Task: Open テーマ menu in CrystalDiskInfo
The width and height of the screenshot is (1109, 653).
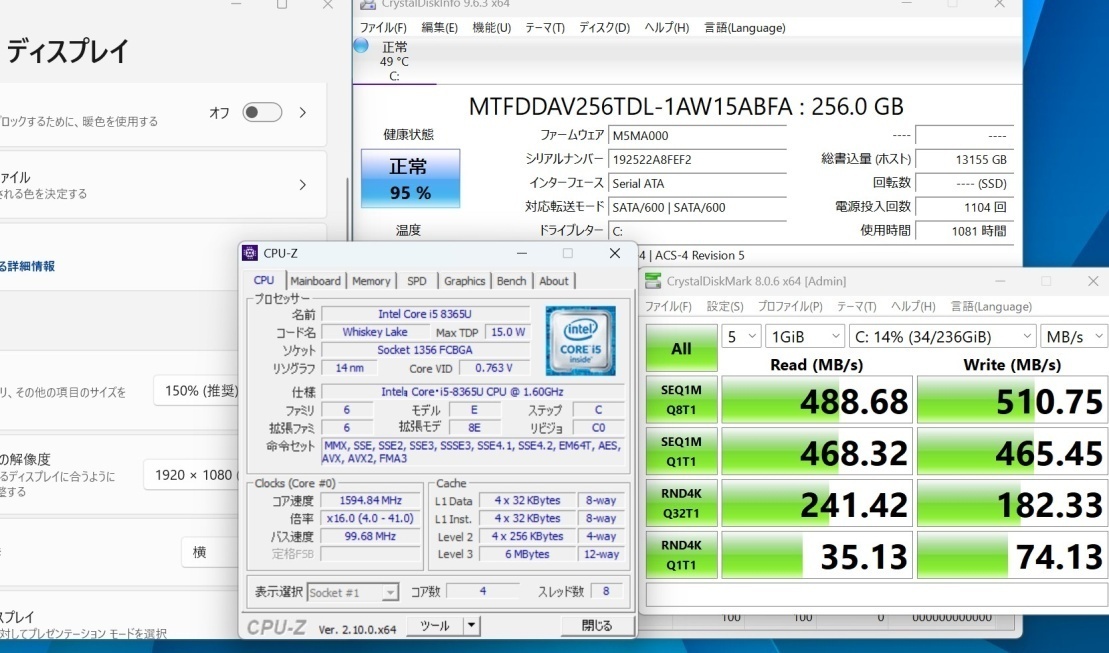Action: [545, 28]
